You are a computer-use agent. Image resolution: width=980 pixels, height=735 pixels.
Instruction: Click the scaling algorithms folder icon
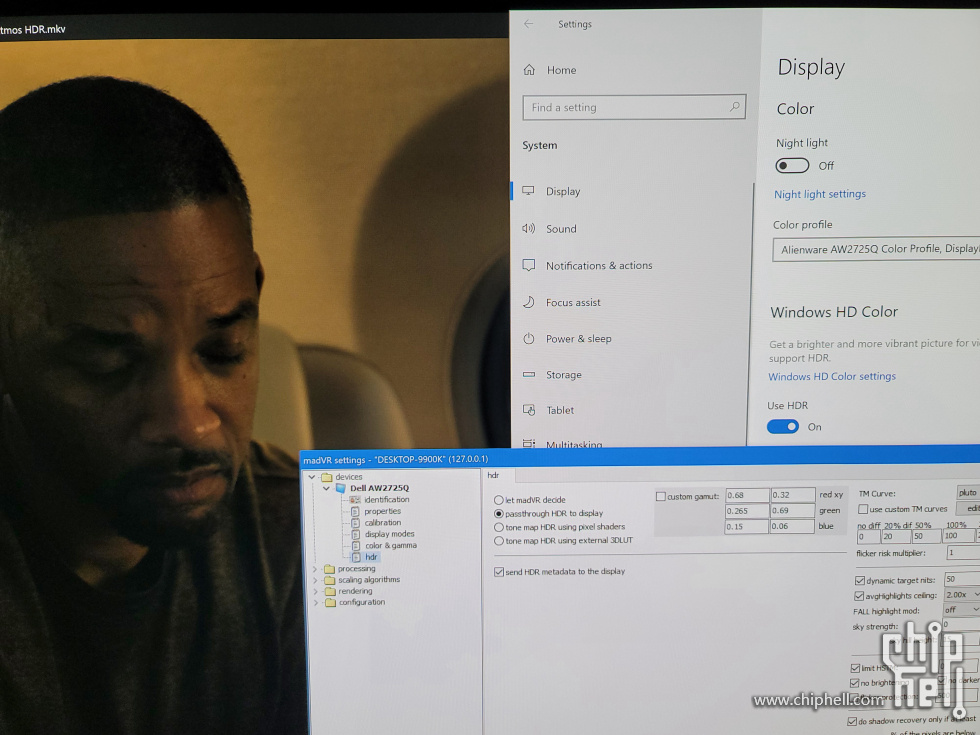coord(329,580)
